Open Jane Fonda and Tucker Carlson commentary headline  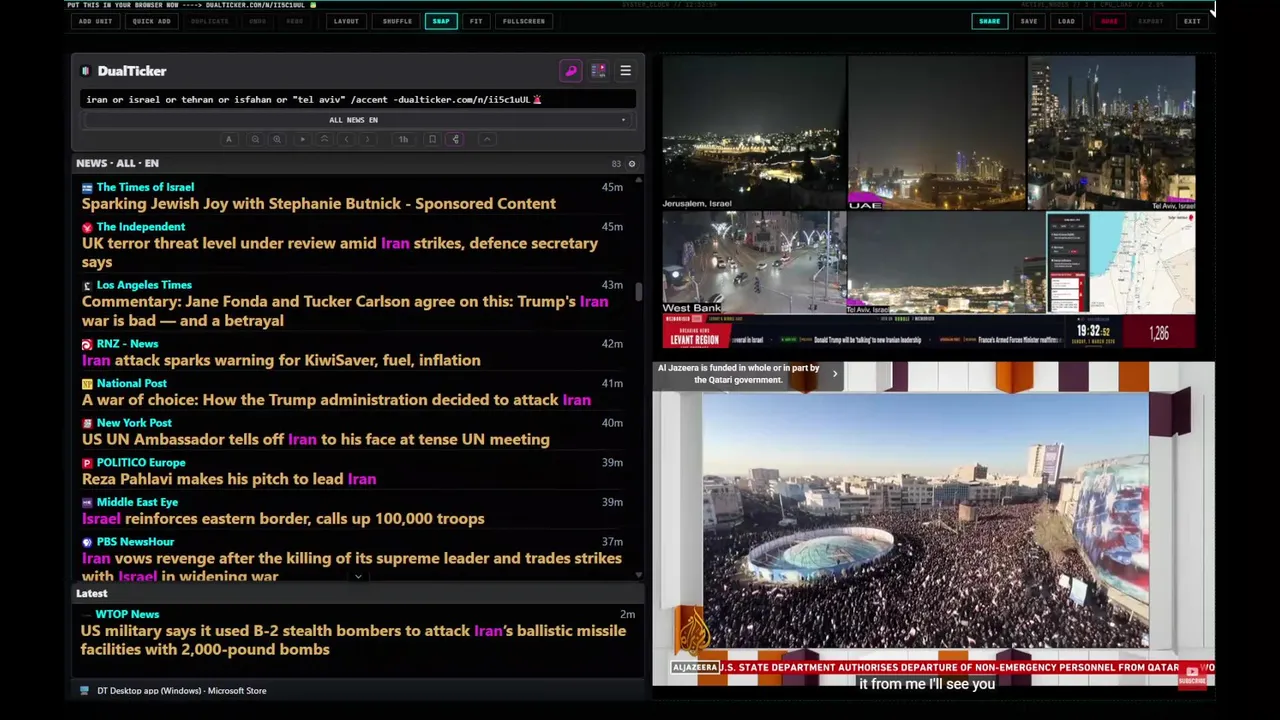click(345, 311)
